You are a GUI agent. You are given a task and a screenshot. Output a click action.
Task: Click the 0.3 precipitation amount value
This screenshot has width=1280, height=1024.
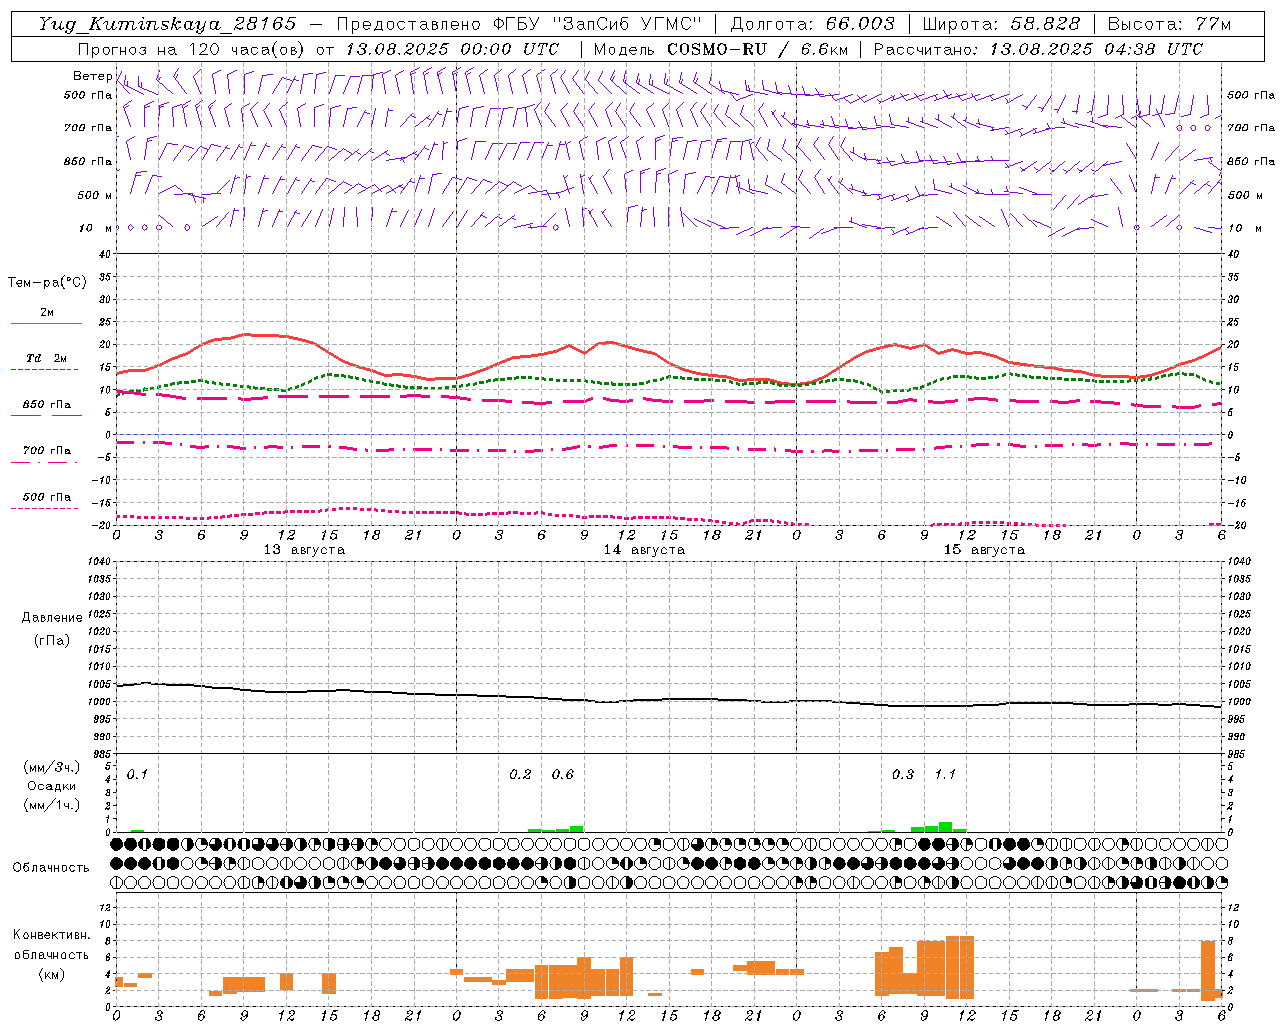(x=903, y=774)
